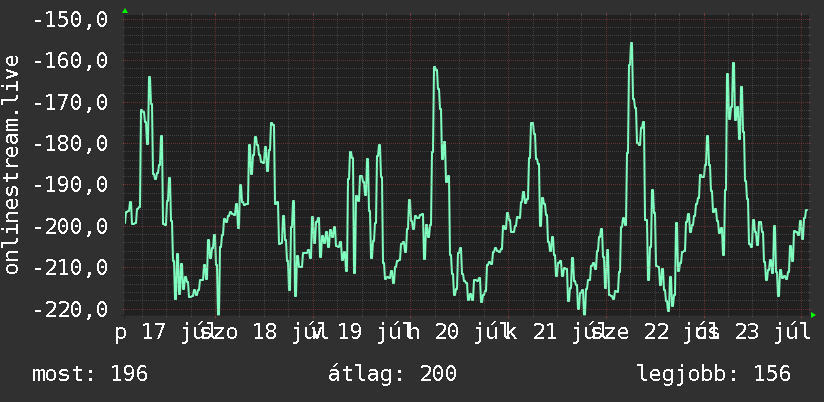Click the highest peak of the green line
Viewport: 824px width, 402px height.
tap(631, 44)
